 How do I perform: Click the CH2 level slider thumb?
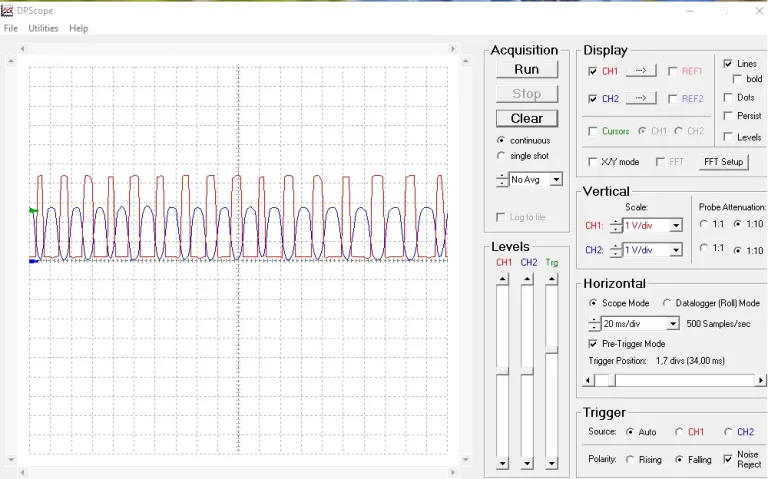pyautogui.click(x=527, y=371)
